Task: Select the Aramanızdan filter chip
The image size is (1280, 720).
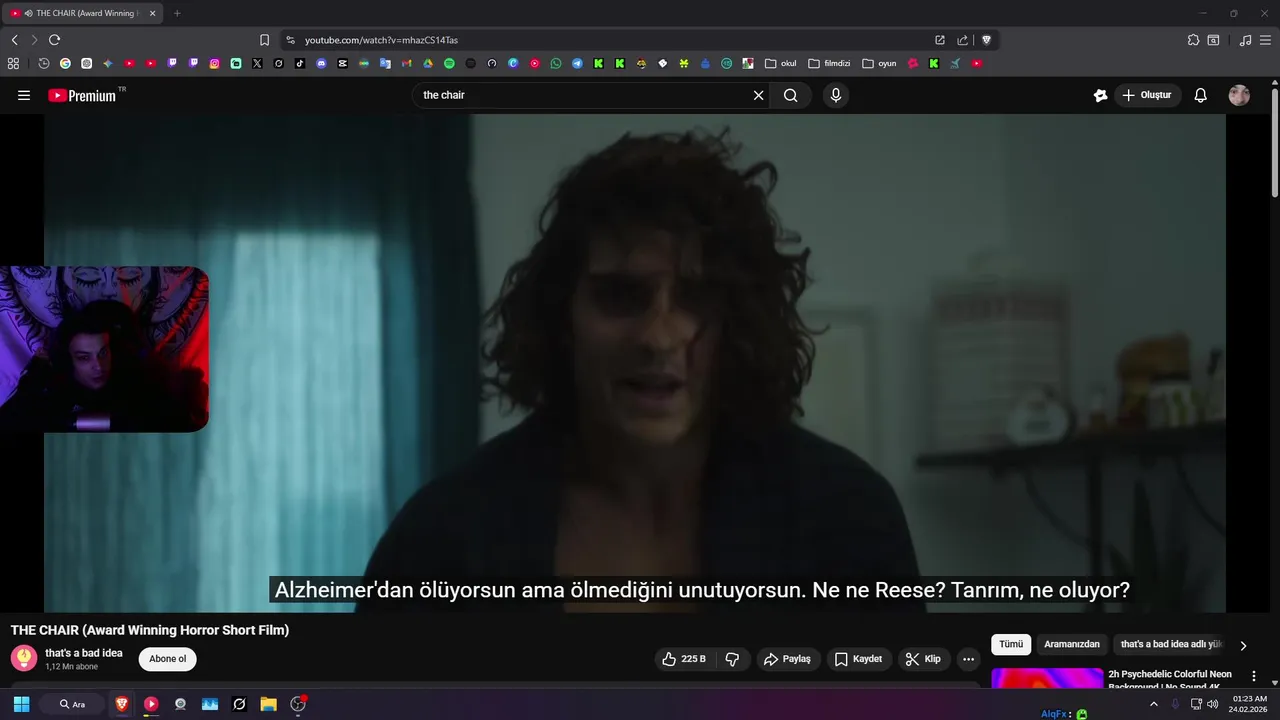Action: (x=1072, y=645)
